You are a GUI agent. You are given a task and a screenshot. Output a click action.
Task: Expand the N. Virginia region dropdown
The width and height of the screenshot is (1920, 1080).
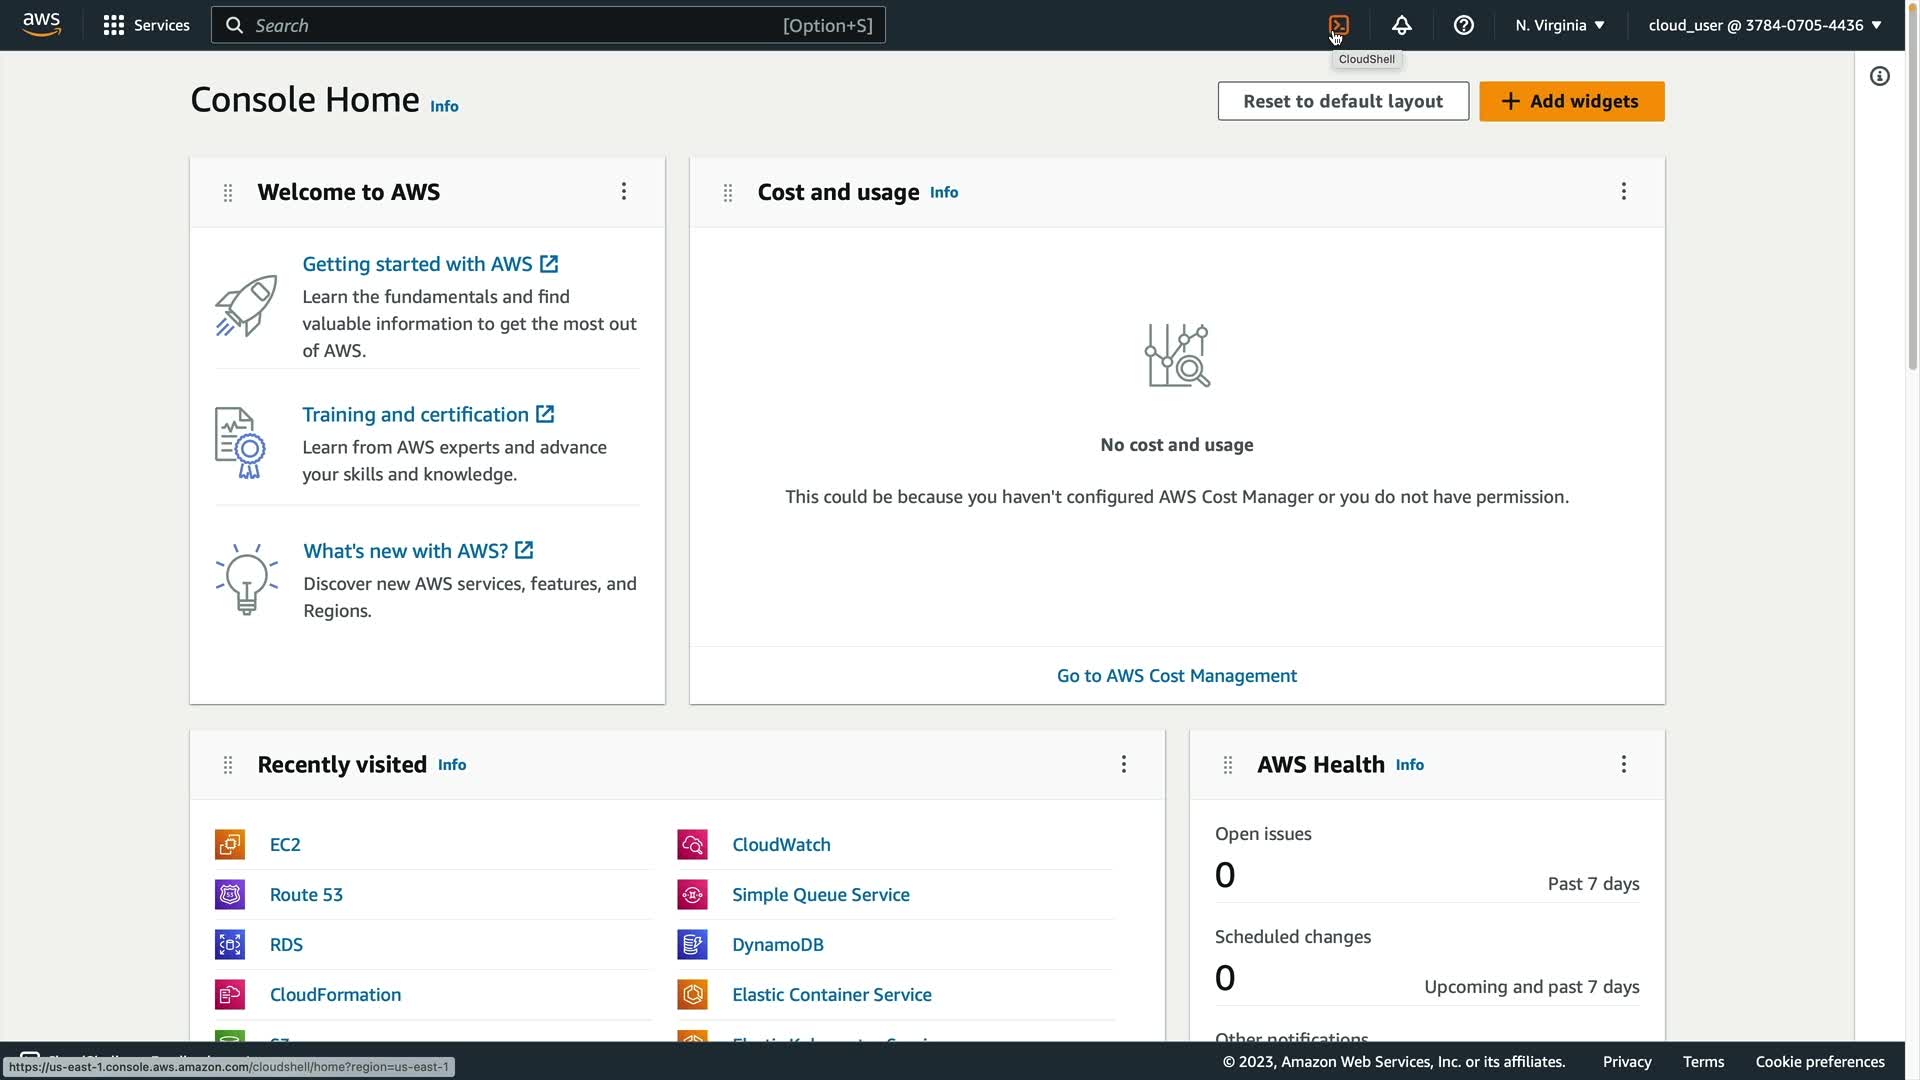pos(1559,25)
